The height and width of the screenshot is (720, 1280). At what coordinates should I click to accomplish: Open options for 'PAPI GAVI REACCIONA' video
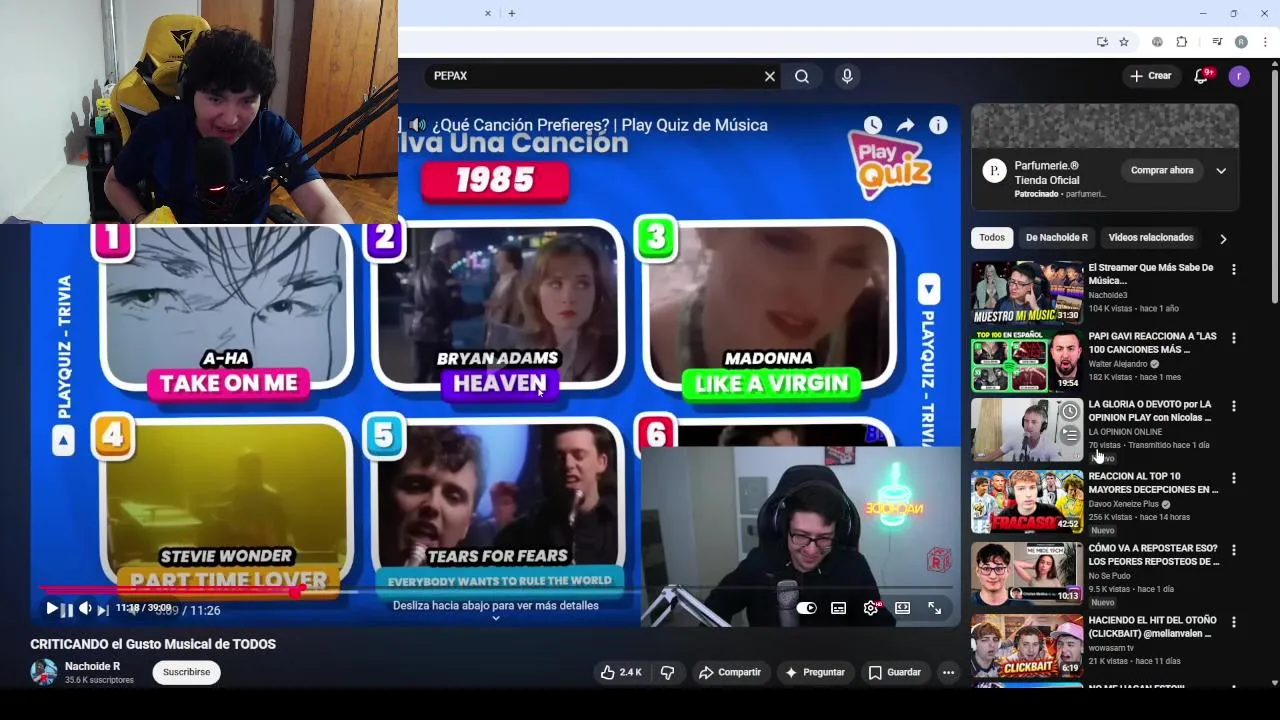[x=1234, y=338]
